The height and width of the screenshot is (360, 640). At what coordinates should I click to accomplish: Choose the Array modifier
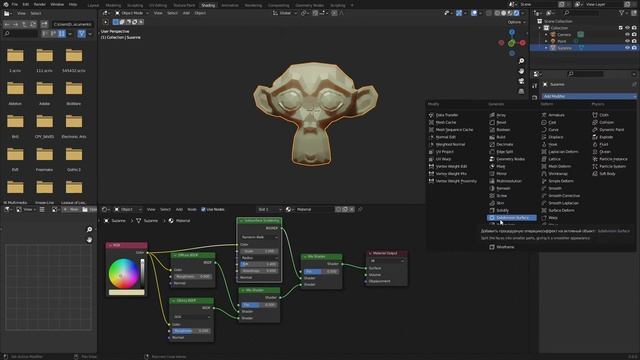point(501,115)
